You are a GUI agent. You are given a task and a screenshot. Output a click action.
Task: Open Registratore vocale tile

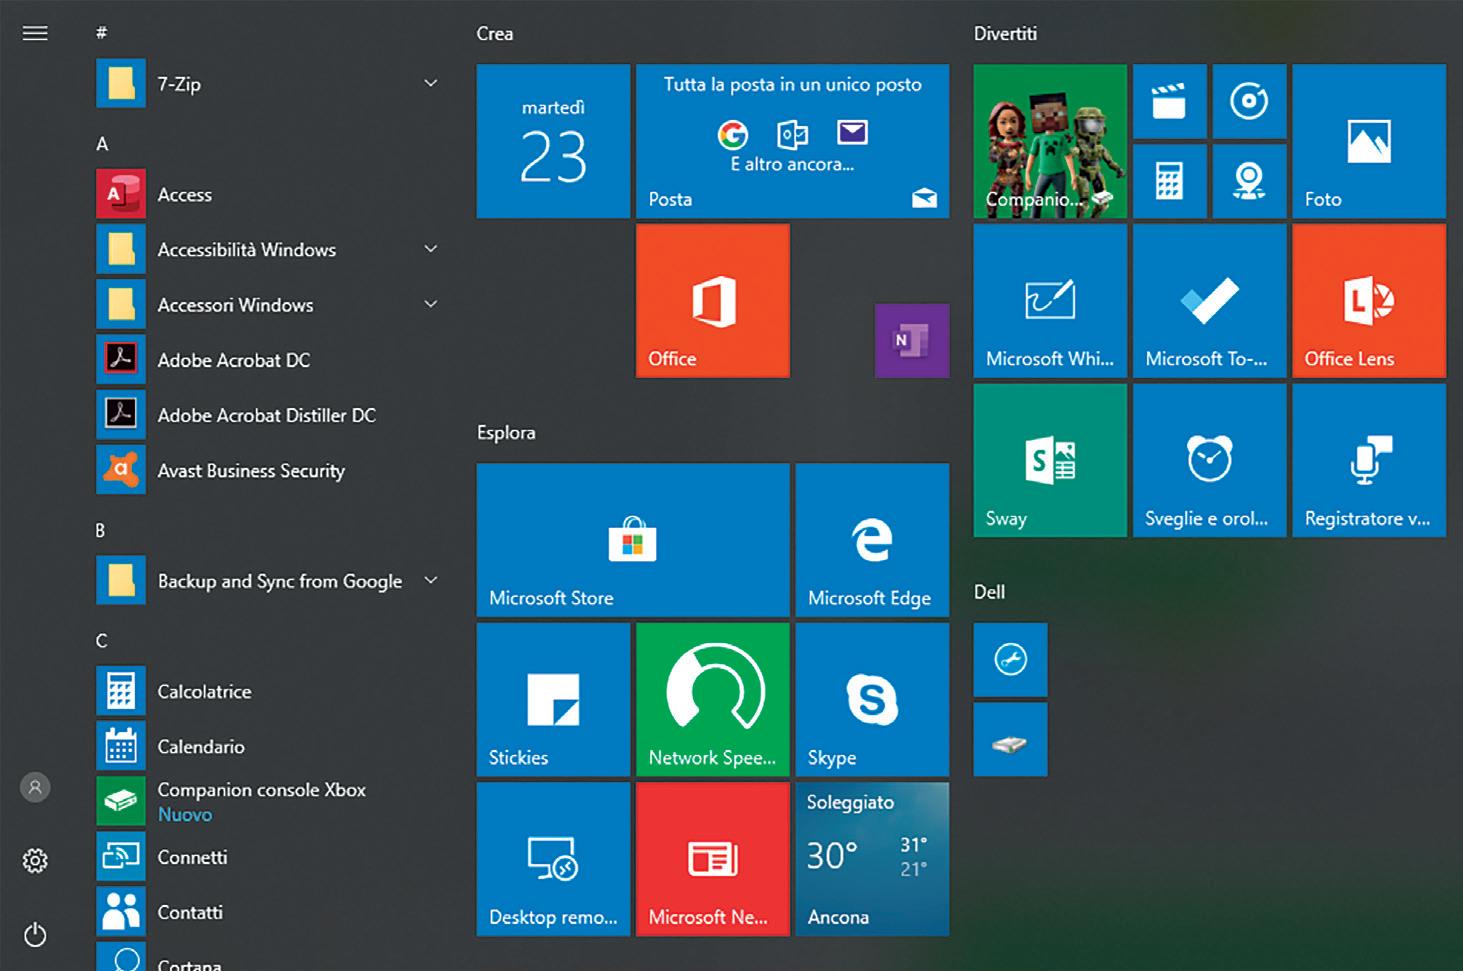[1369, 460]
